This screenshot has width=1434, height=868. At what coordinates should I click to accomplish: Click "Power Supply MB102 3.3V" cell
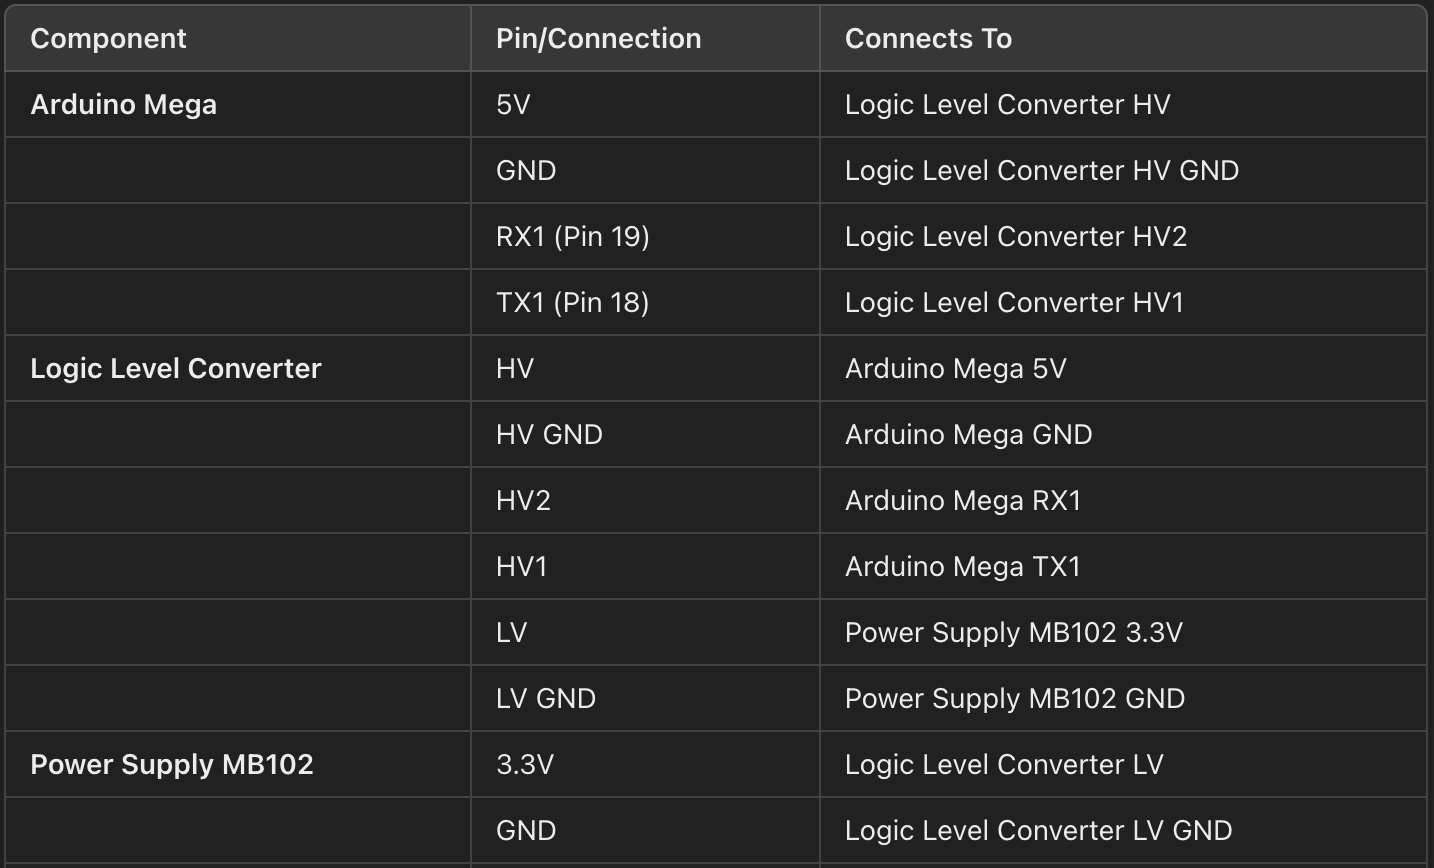click(1013, 633)
